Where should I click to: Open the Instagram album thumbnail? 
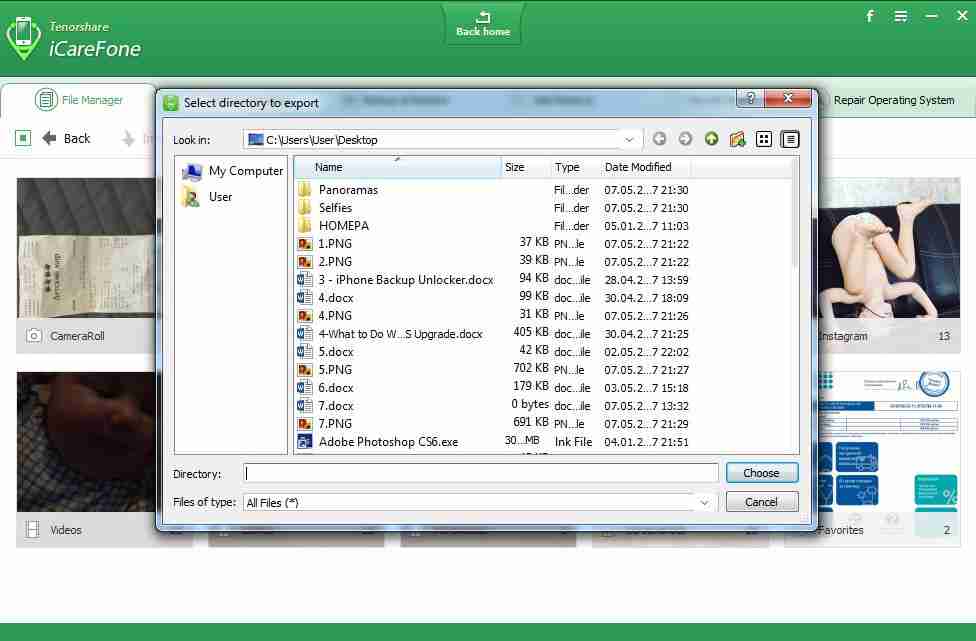coord(889,248)
